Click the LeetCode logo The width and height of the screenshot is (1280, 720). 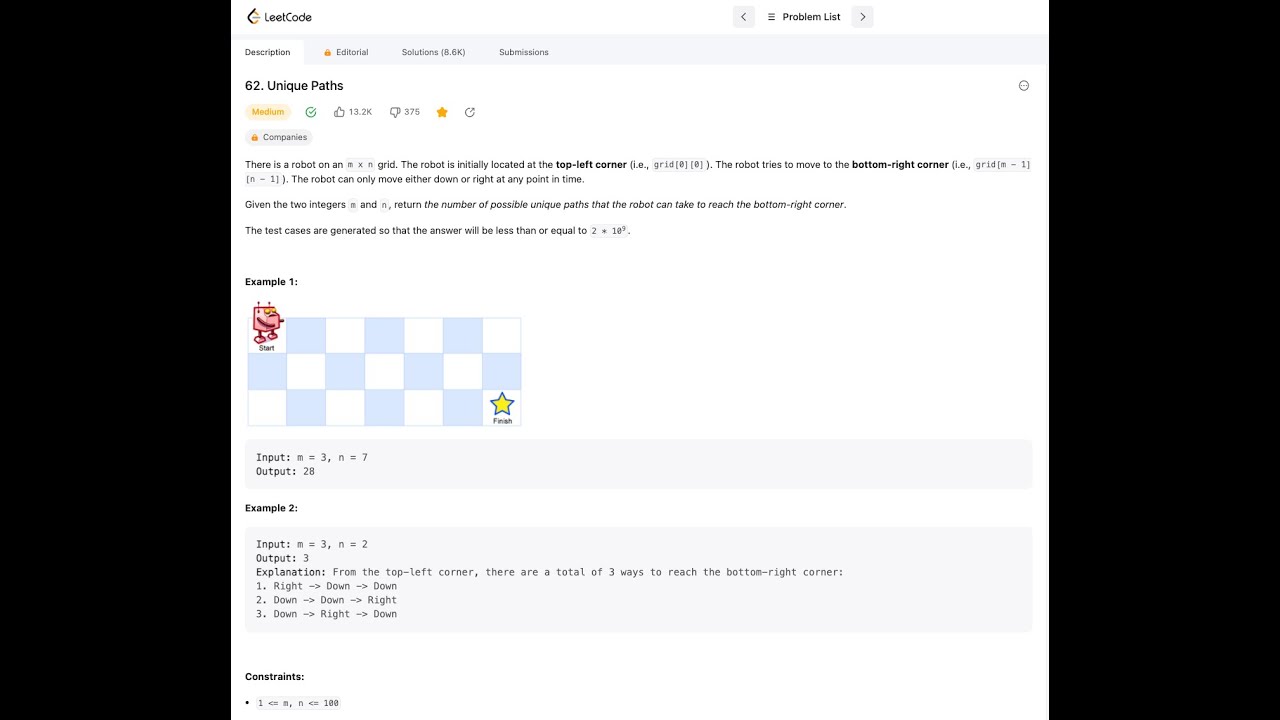pos(279,17)
